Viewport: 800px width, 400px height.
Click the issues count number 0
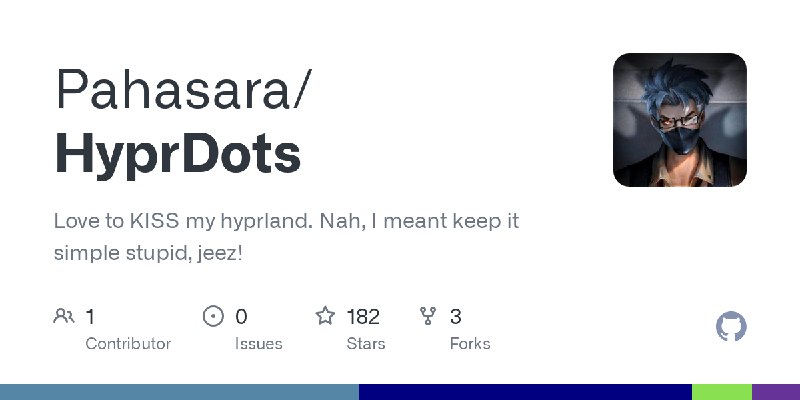[241, 317]
